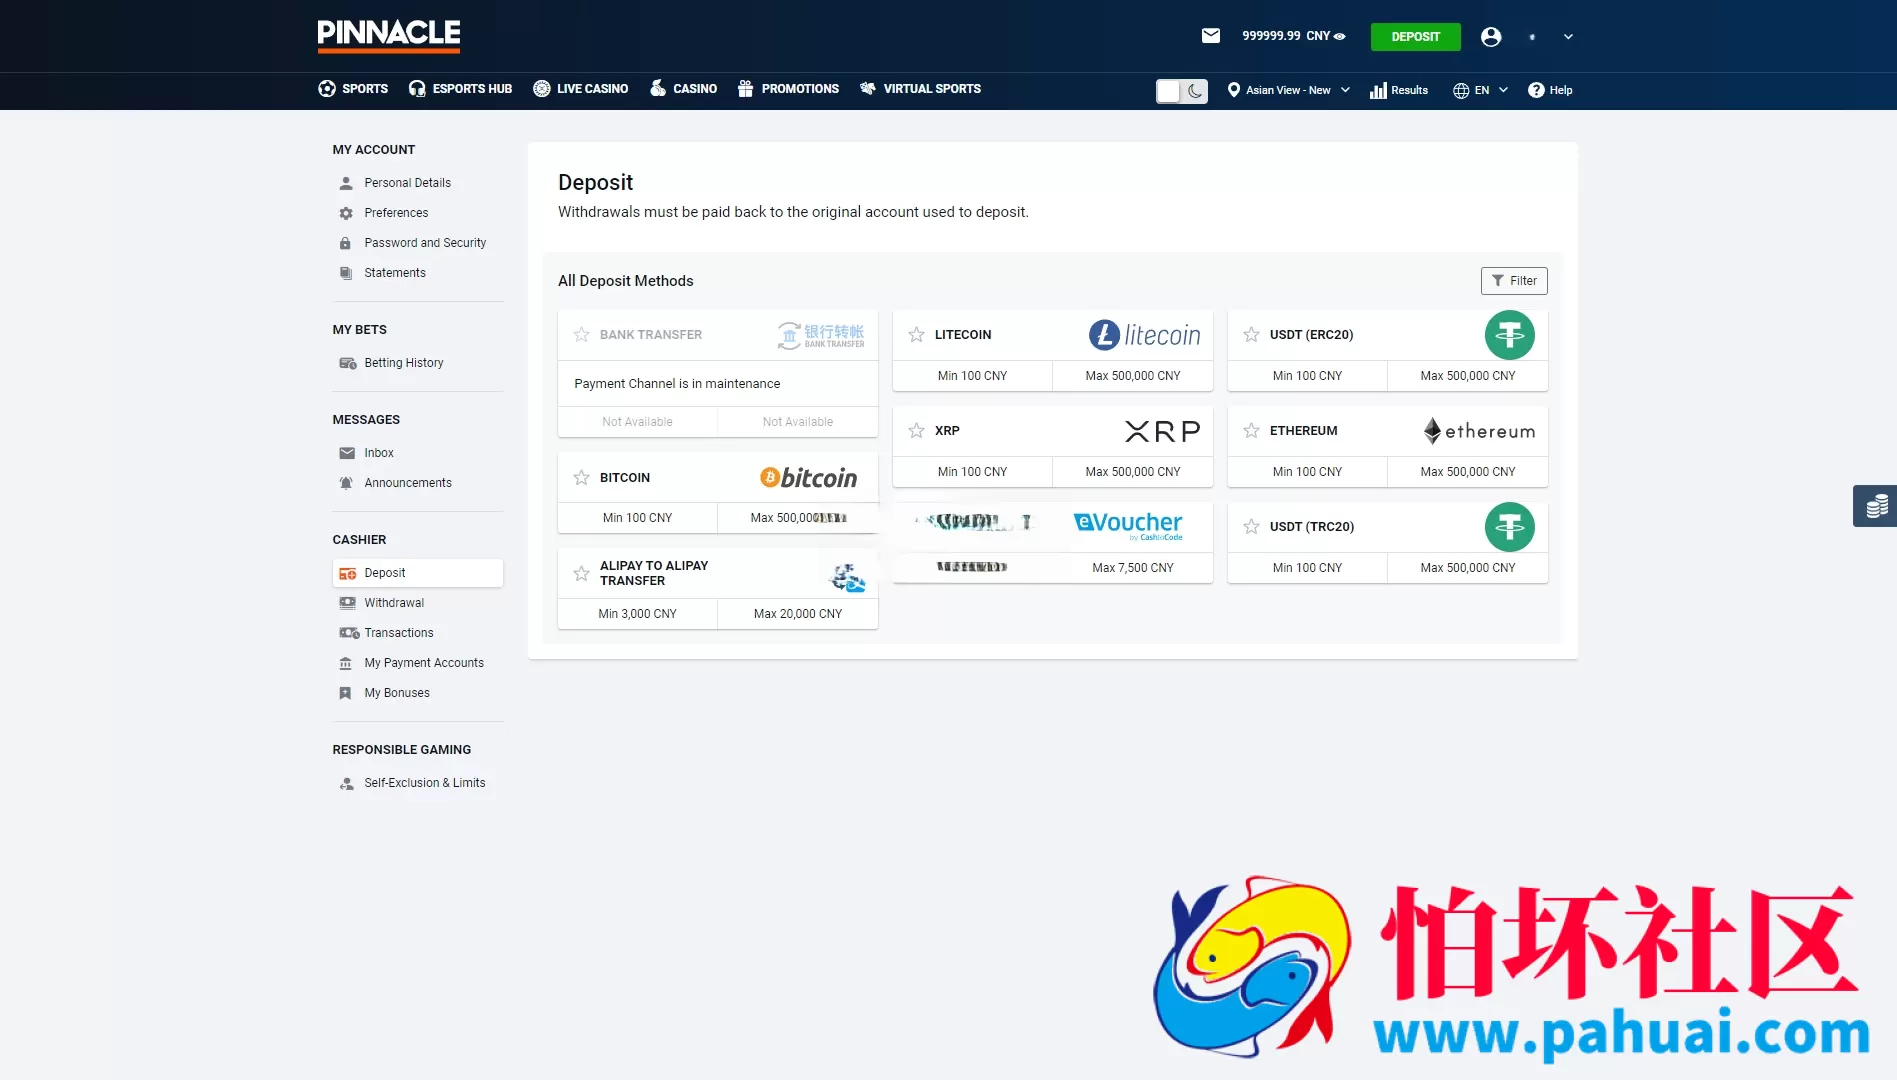This screenshot has width=1897, height=1080.
Task: Favorite the Bank Transfer method star
Action: click(x=581, y=335)
